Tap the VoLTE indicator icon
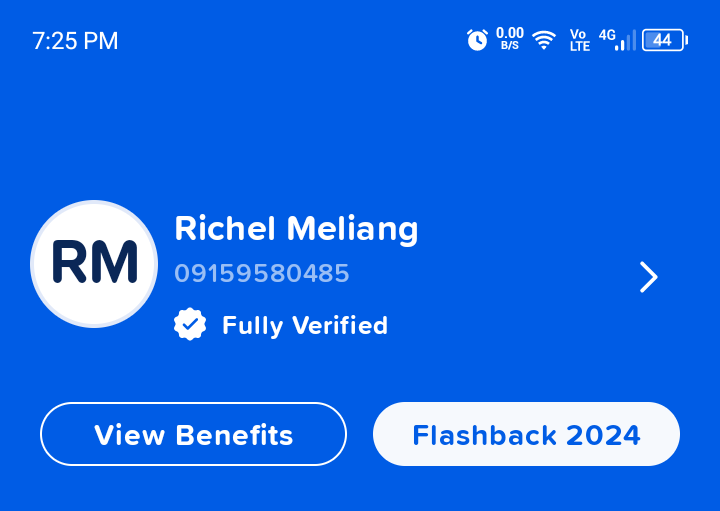Image resolution: width=720 pixels, height=511 pixels. click(x=579, y=40)
